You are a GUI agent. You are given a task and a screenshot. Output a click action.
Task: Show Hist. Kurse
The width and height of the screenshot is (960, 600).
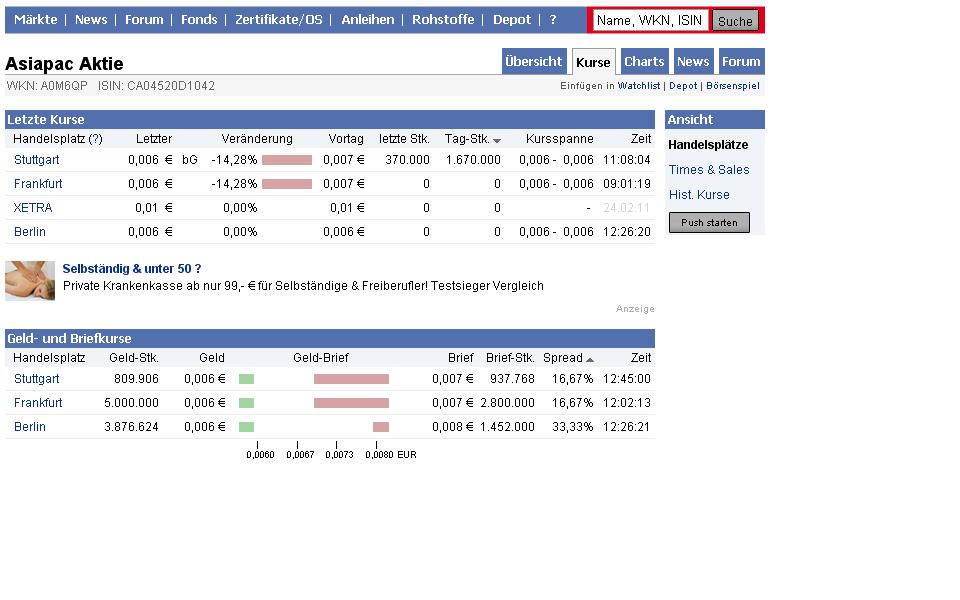point(700,194)
